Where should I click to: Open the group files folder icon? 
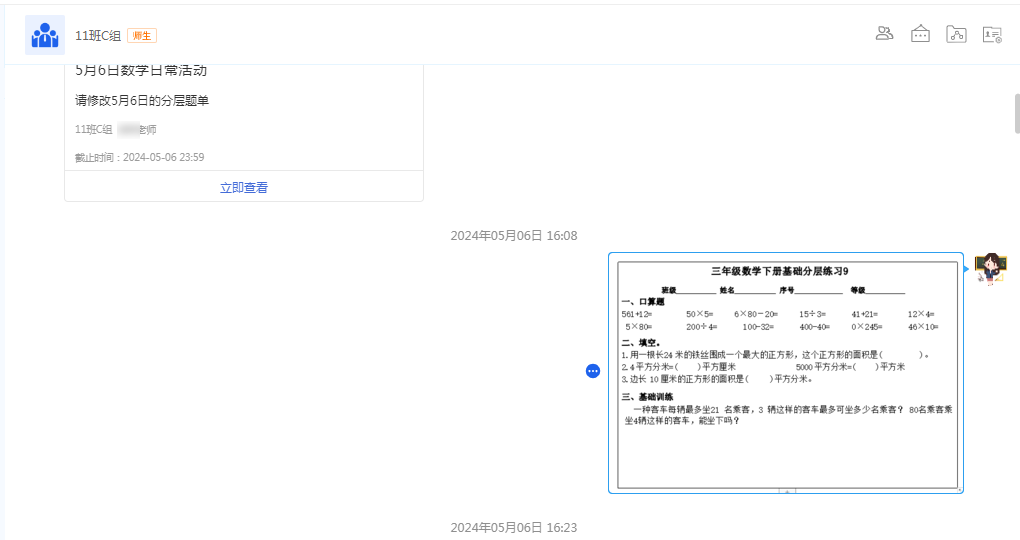coord(956,34)
